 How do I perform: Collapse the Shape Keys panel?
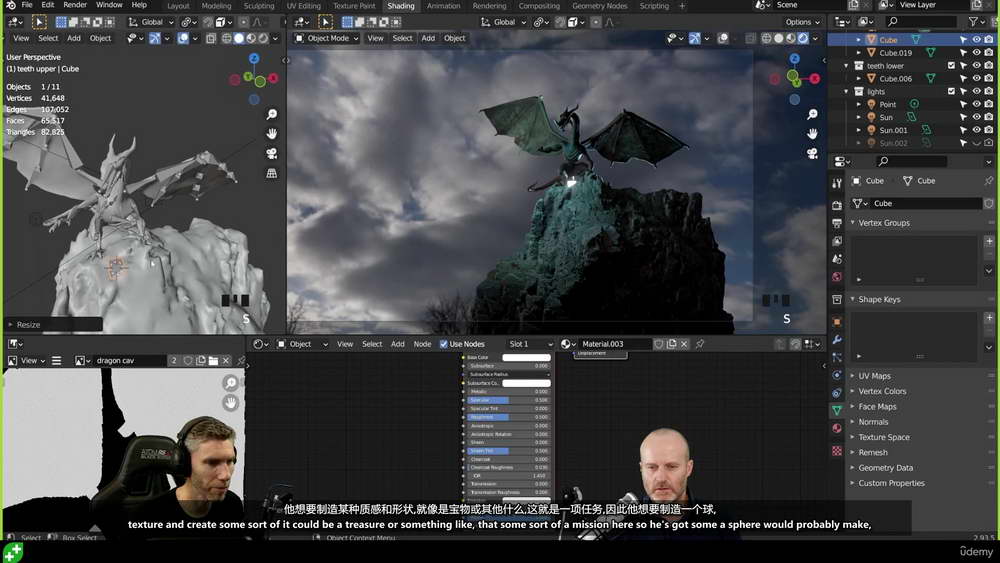click(853, 299)
